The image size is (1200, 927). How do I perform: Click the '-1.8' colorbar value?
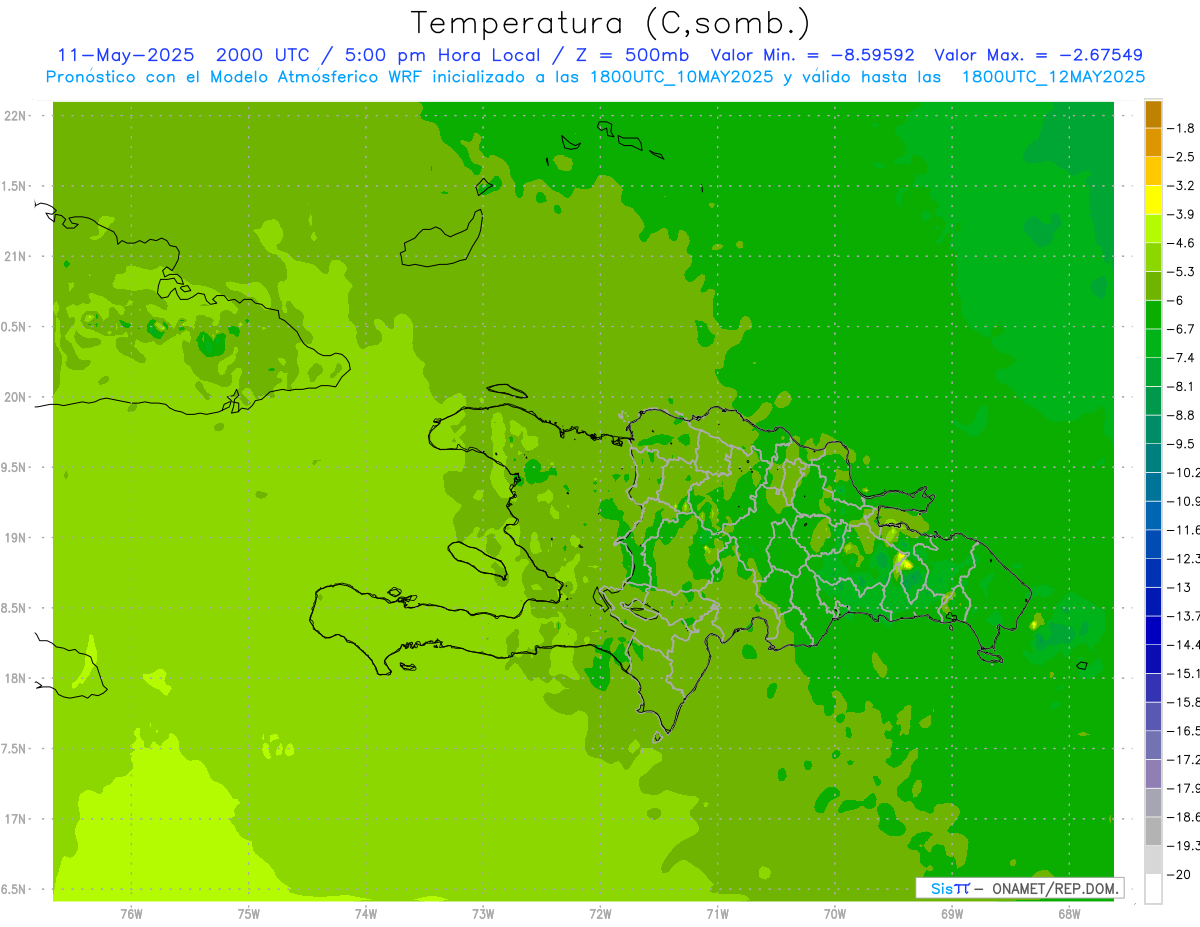click(1182, 128)
